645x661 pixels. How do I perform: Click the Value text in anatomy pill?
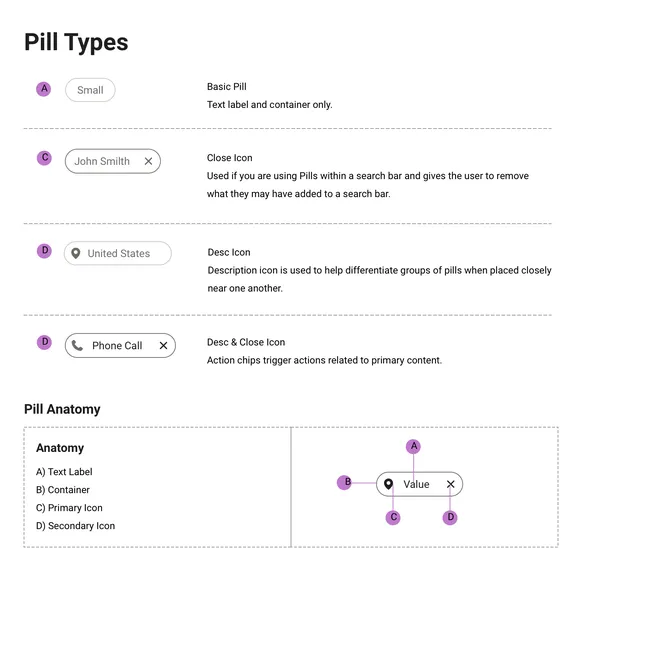(x=417, y=484)
